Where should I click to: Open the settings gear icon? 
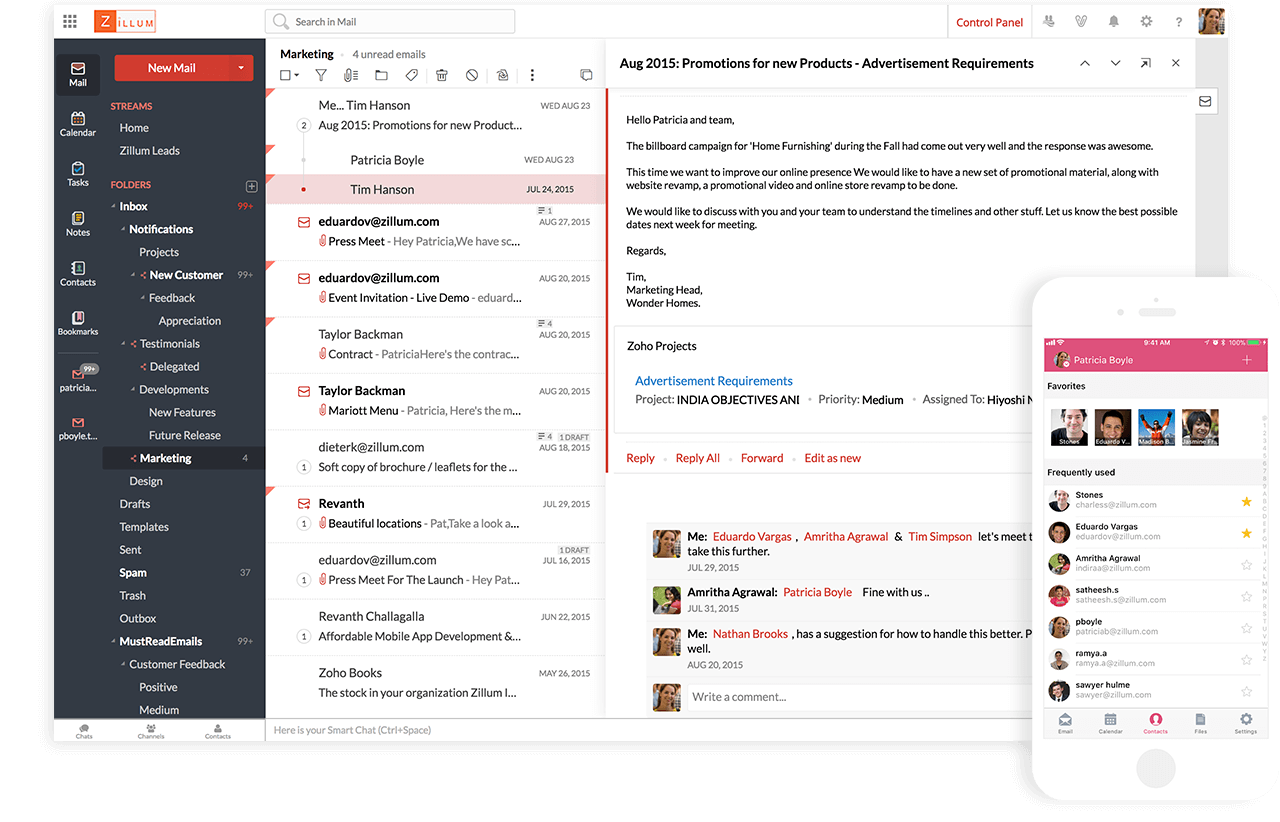[x=1146, y=21]
